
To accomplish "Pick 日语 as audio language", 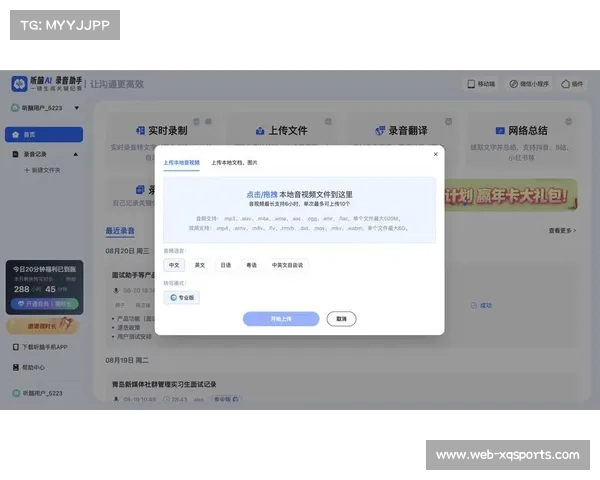I will tap(225, 265).
